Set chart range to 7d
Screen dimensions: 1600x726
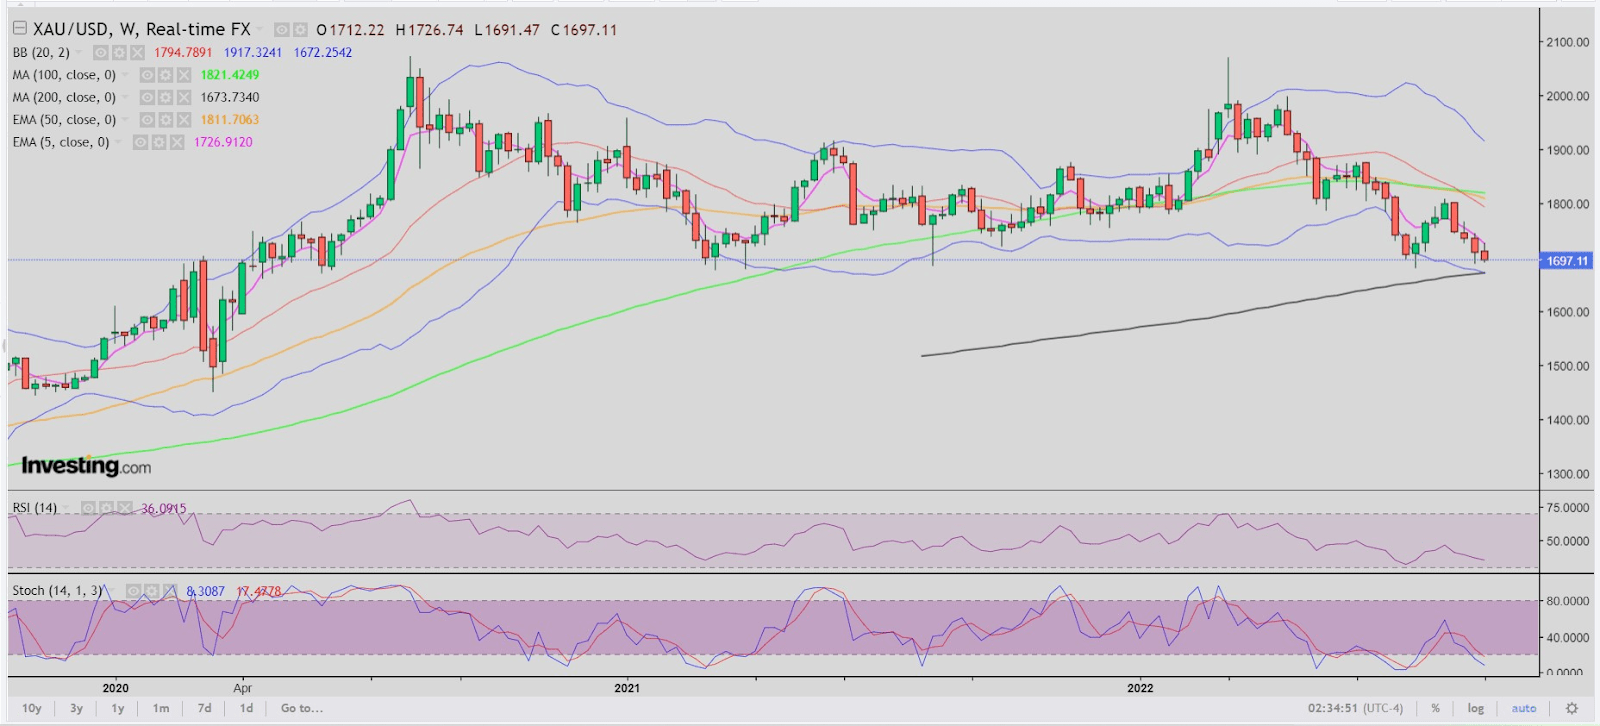[x=205, y=708]
